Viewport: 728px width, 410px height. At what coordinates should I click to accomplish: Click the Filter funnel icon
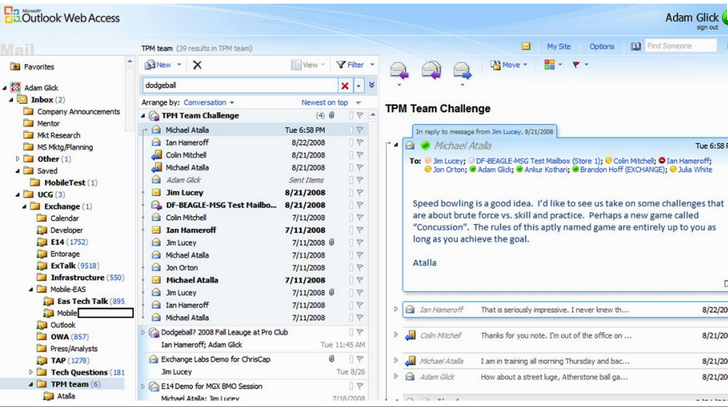341,65
